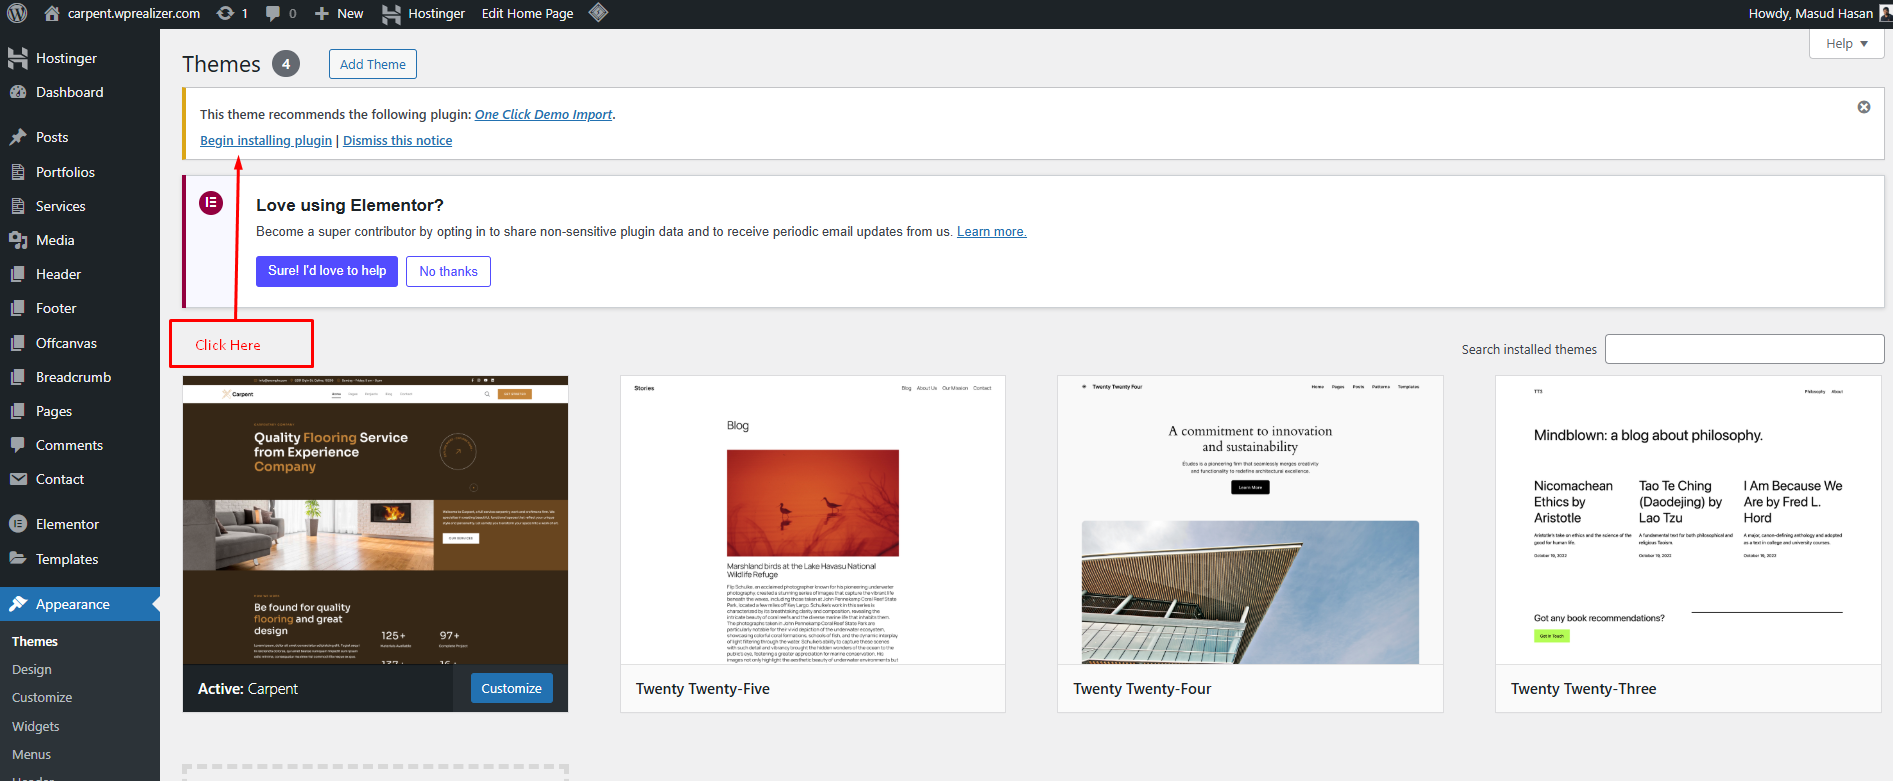Open the Twenty Twenty-Three theme thumbnail

point(1688,520)
